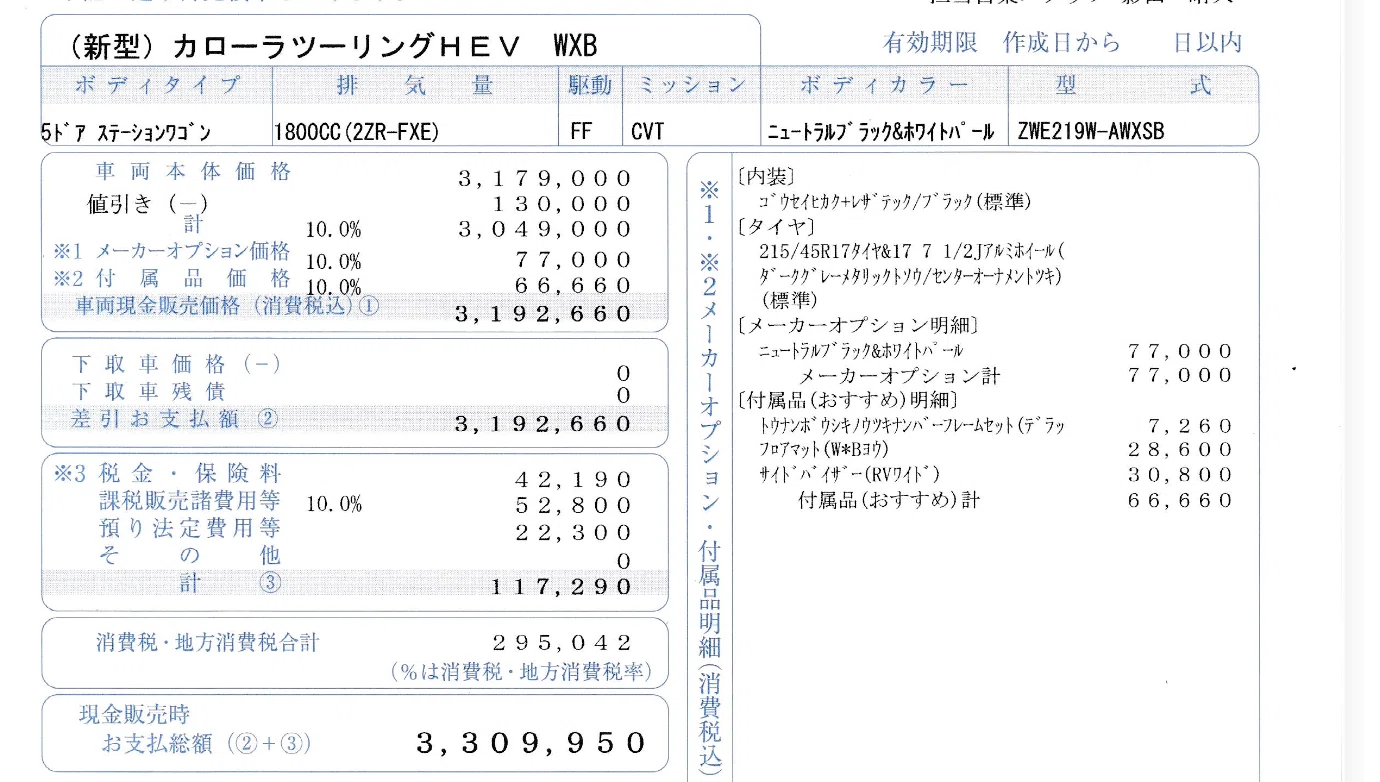
Task: Select the ゴウセイヒカク+レザテック/ブラック(標準) line
Action: (x=895, y=202)
